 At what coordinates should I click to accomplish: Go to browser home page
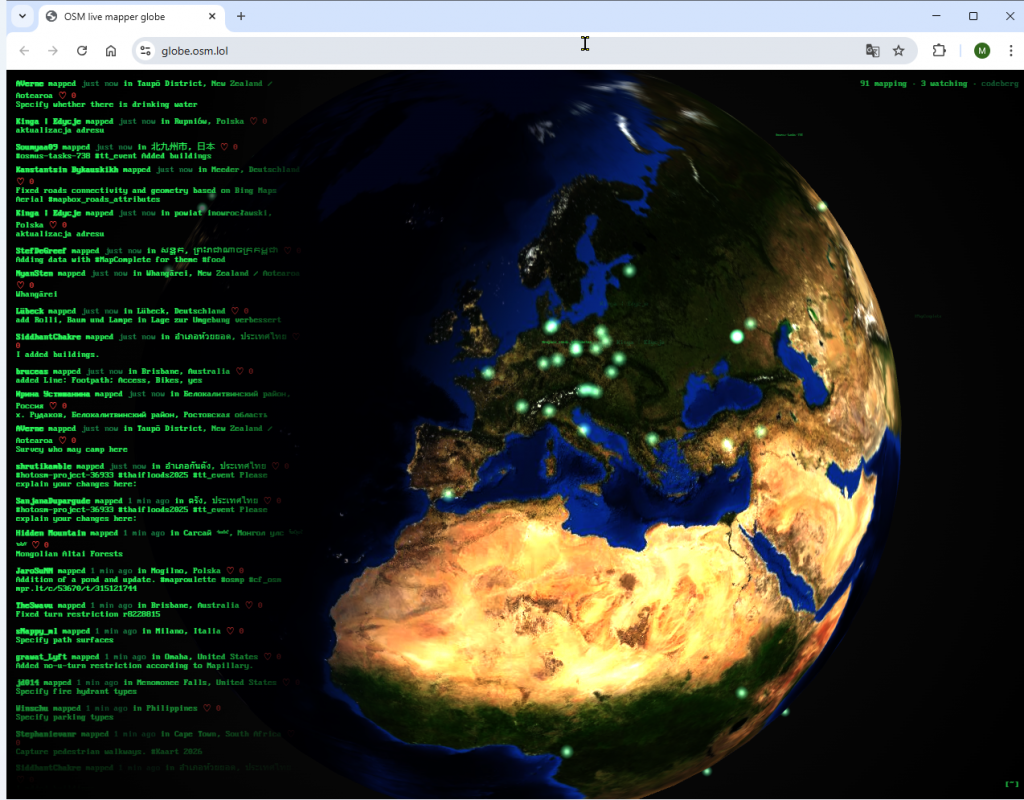click(111, 51)
